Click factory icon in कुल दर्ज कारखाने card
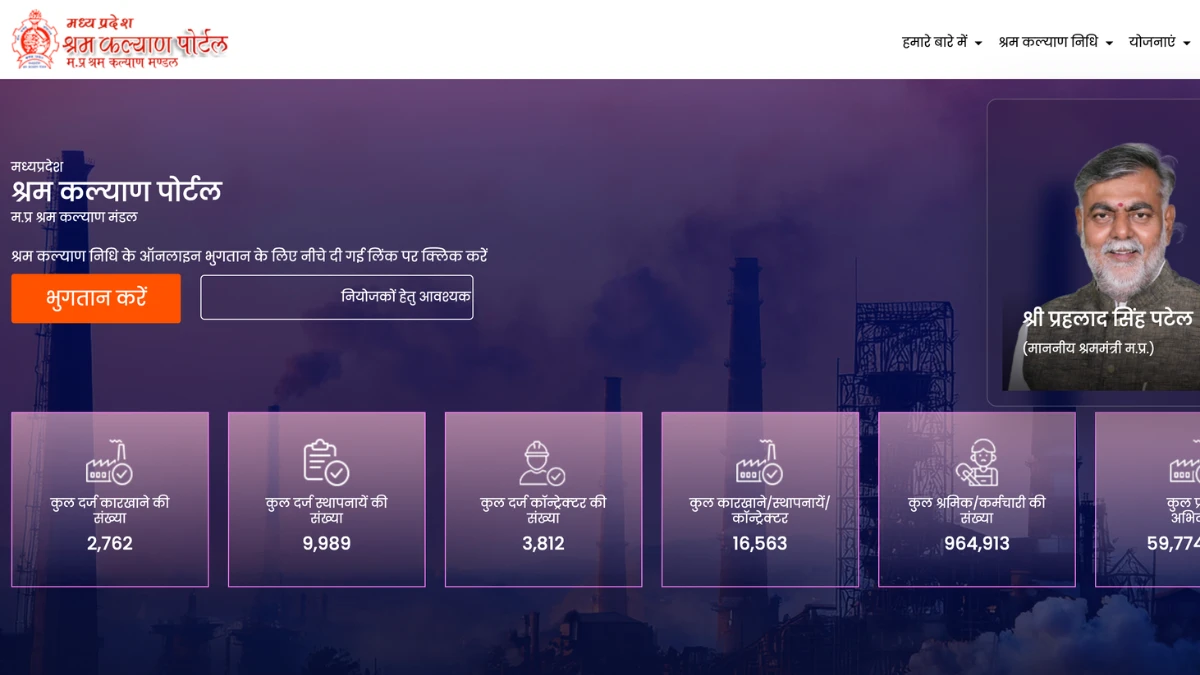The height and width of the screenshot is (675, 1200). (109, 462)
